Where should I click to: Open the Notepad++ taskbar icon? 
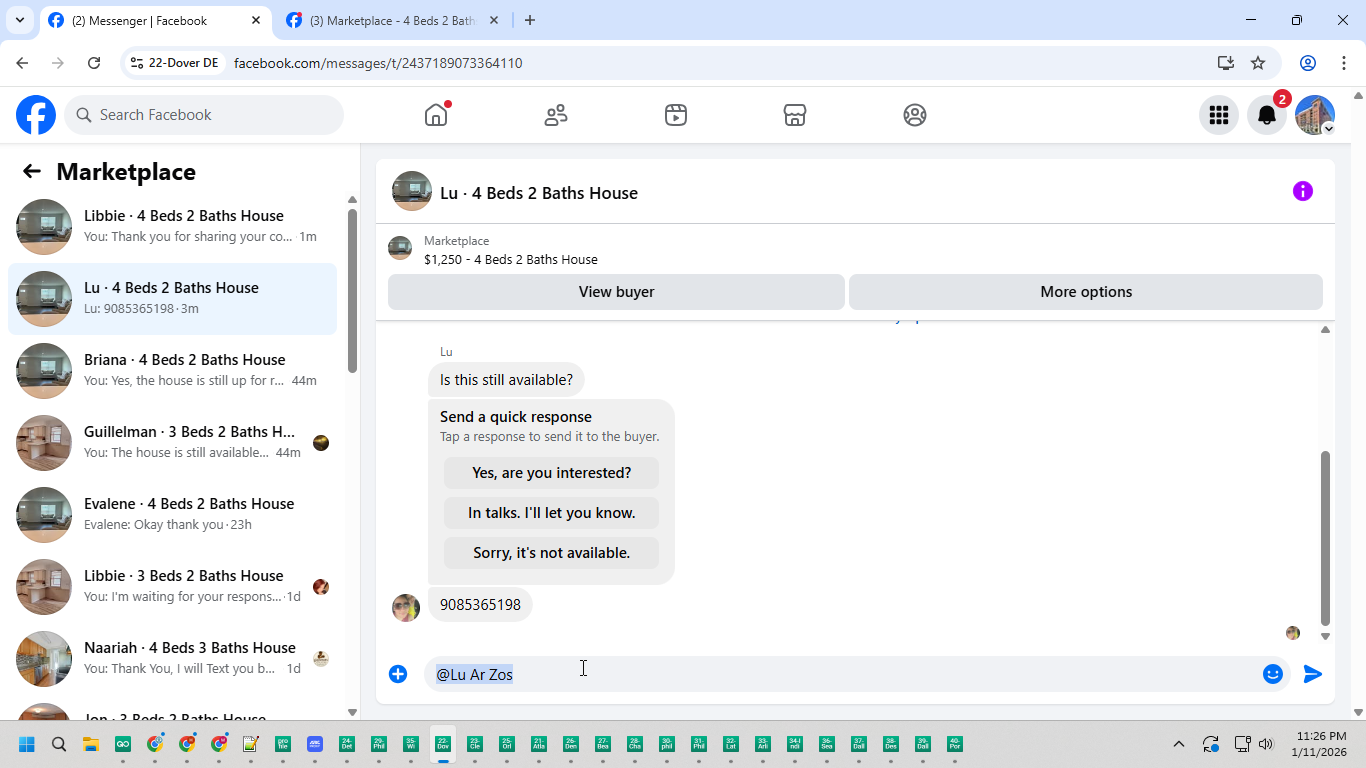pos(250,744)
